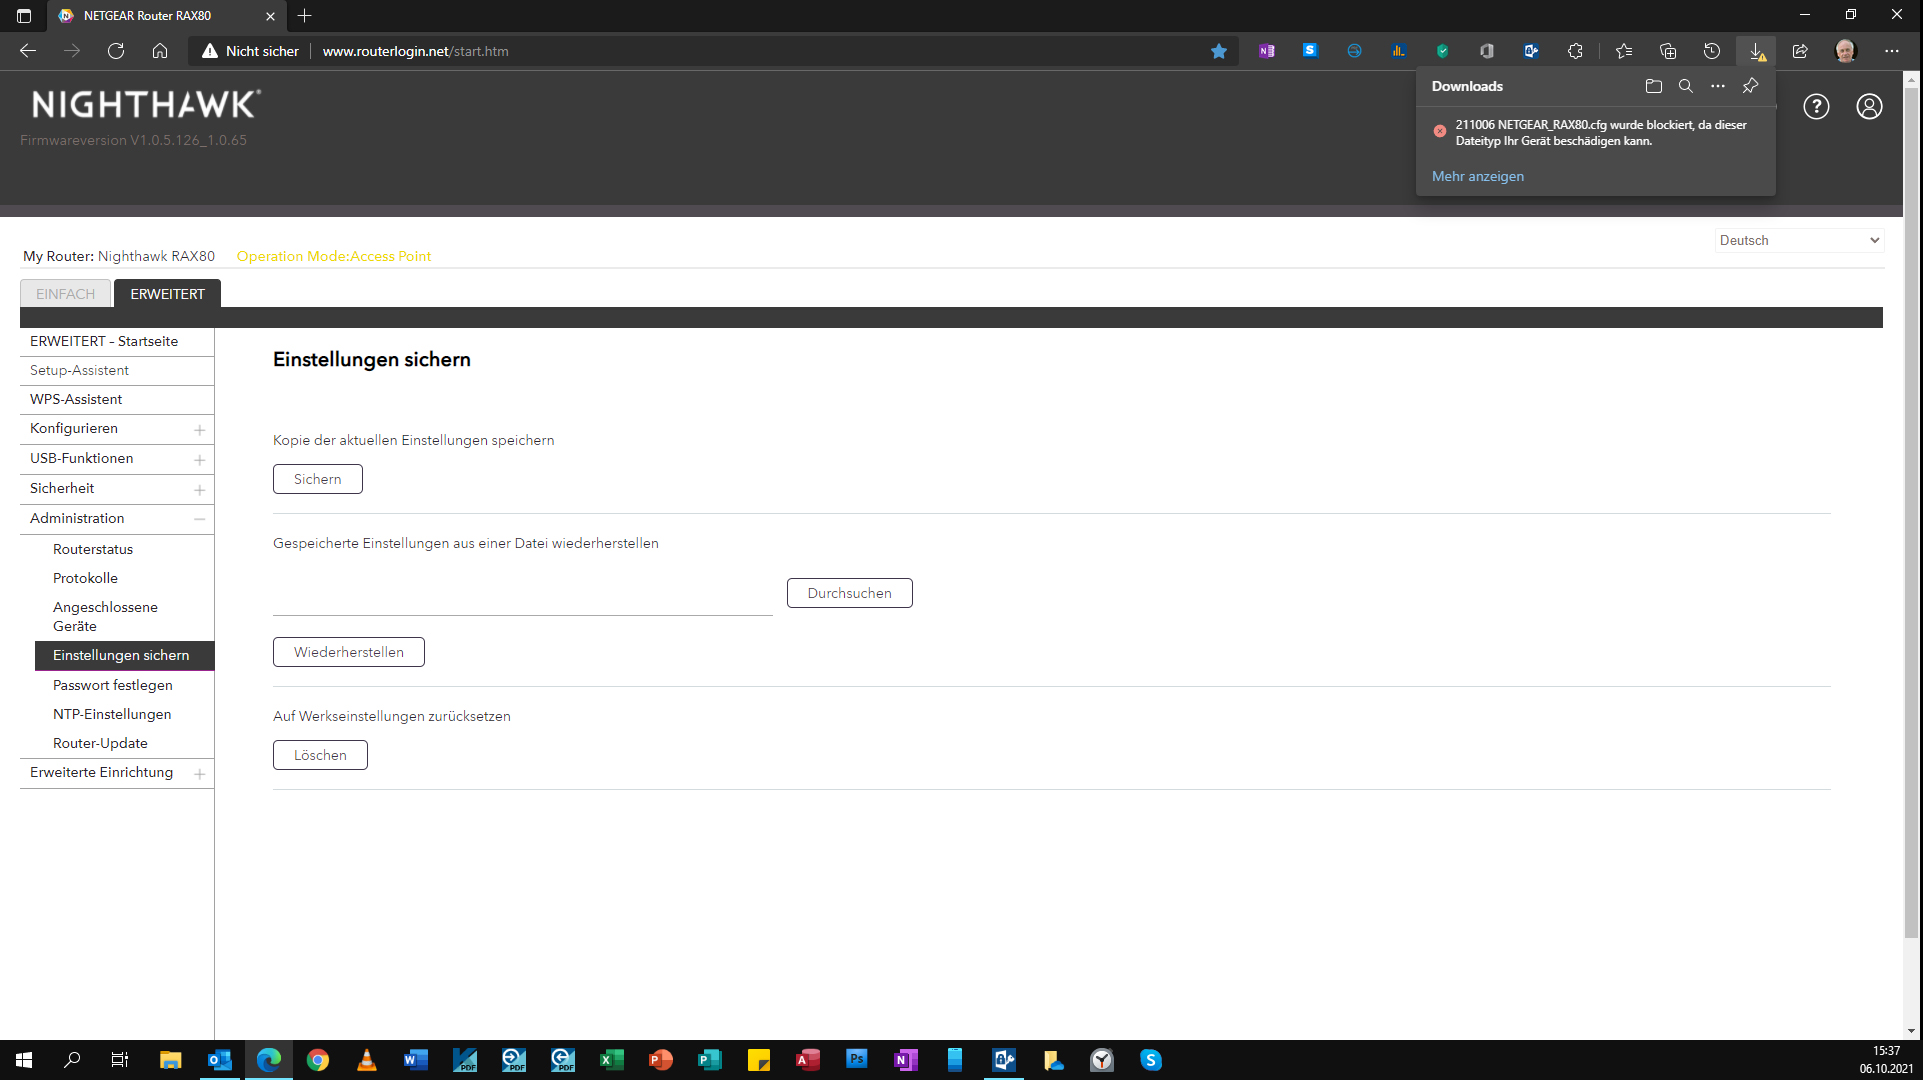Image resolution: width=1923 pixels, height=1080 pixels.
Task: Open Passwort festlegen page
Action: coord(112,685)
